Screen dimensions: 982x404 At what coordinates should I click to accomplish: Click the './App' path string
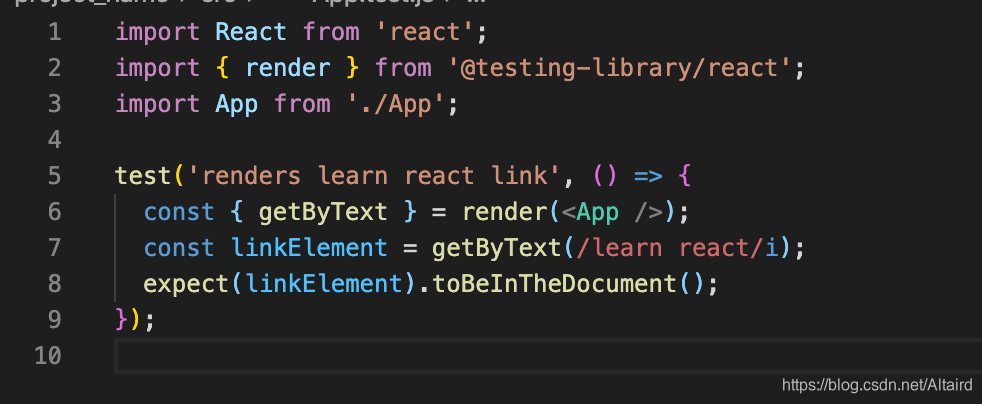[397, 104]
